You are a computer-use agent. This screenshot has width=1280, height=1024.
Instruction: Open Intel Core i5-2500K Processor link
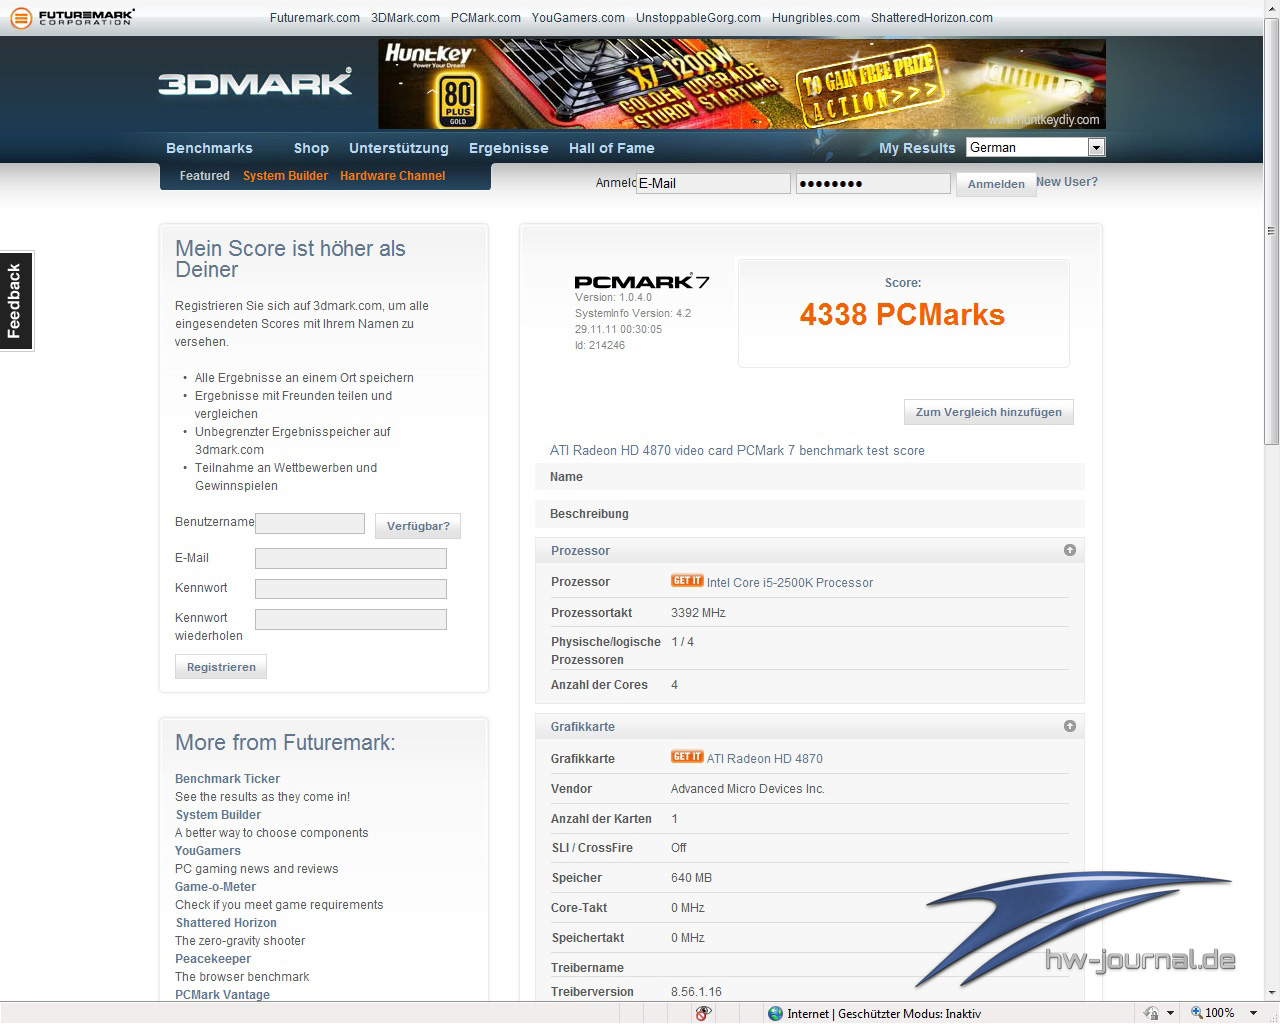point(790,583)
